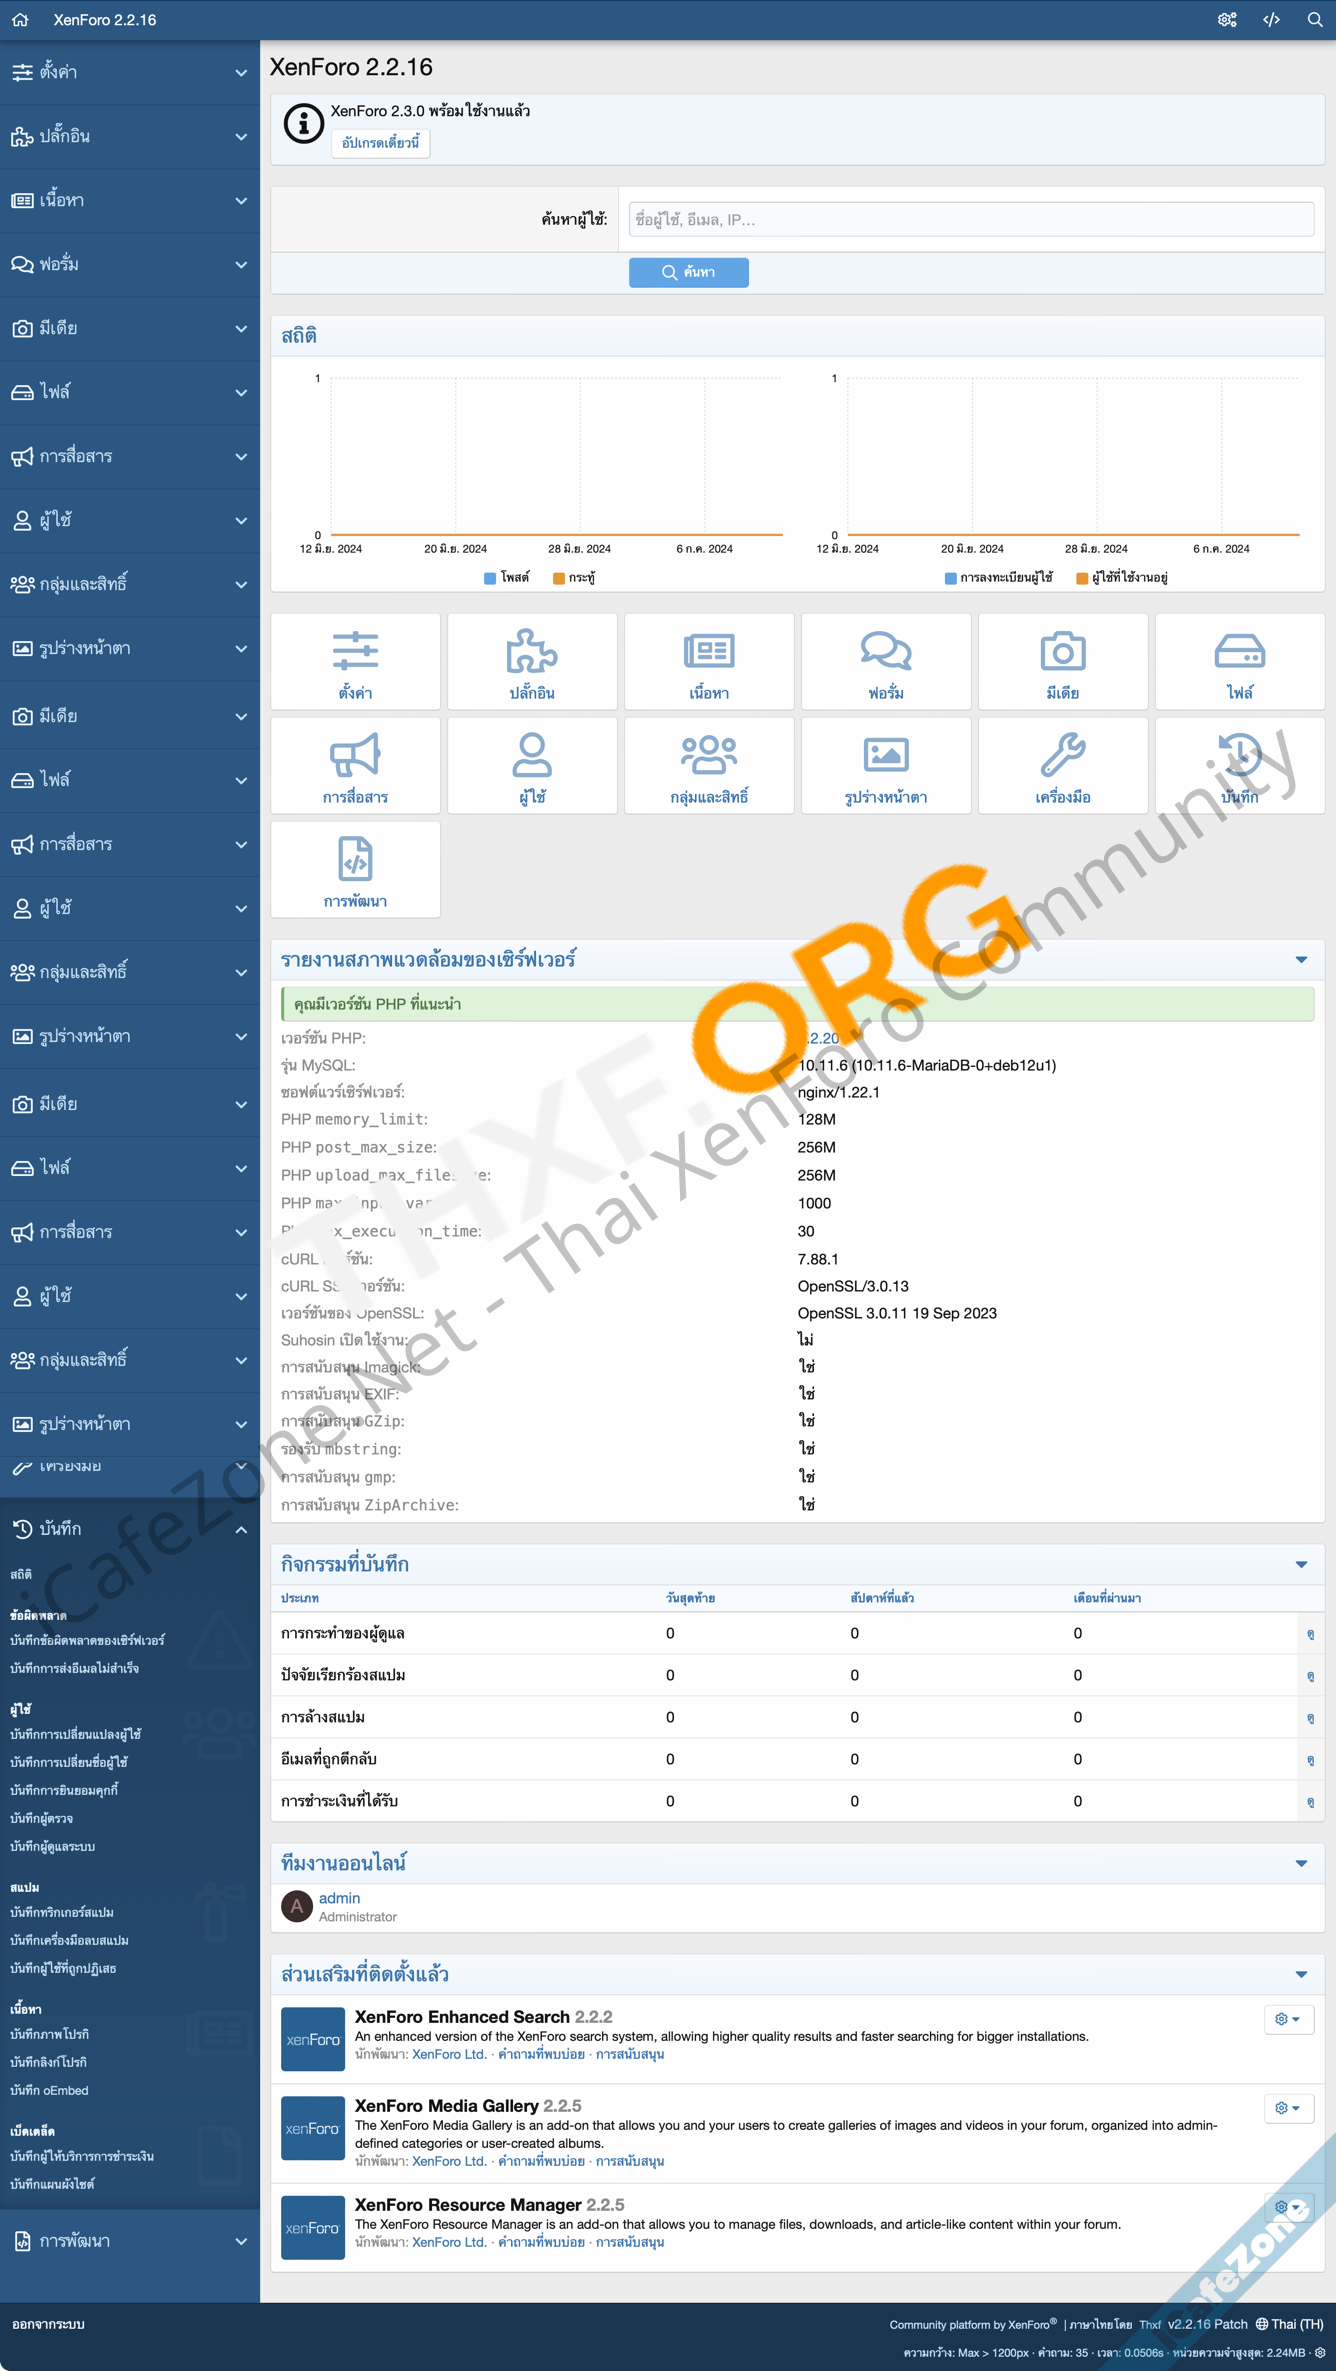Open the tools wrench tile (เครื่องมือ)
Image resolution: width=1336 pixels, height=2371 pixels.
[x=1062, y=766]
